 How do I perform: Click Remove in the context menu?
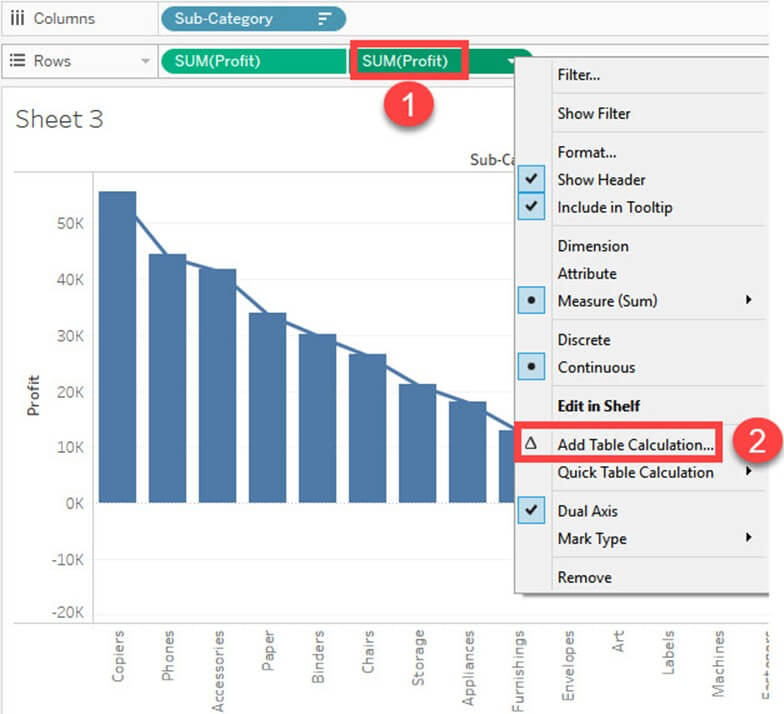click(x=584, y=577)
